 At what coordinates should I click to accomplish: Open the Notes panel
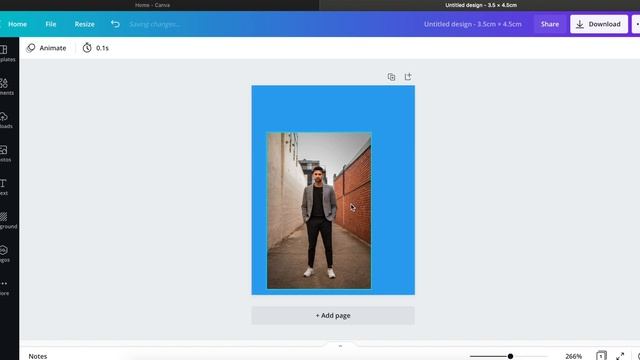click(38, 356)
